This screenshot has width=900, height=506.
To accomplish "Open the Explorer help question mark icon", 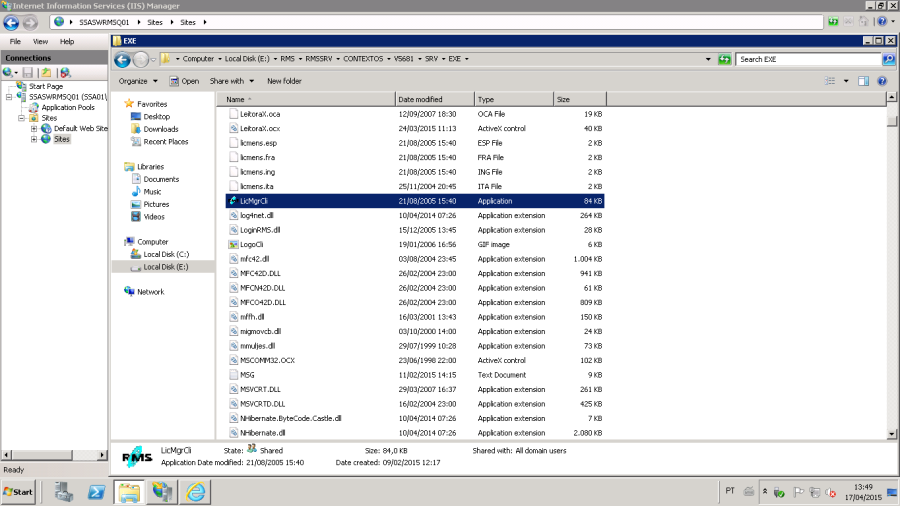I will click(x=882, y=81).
